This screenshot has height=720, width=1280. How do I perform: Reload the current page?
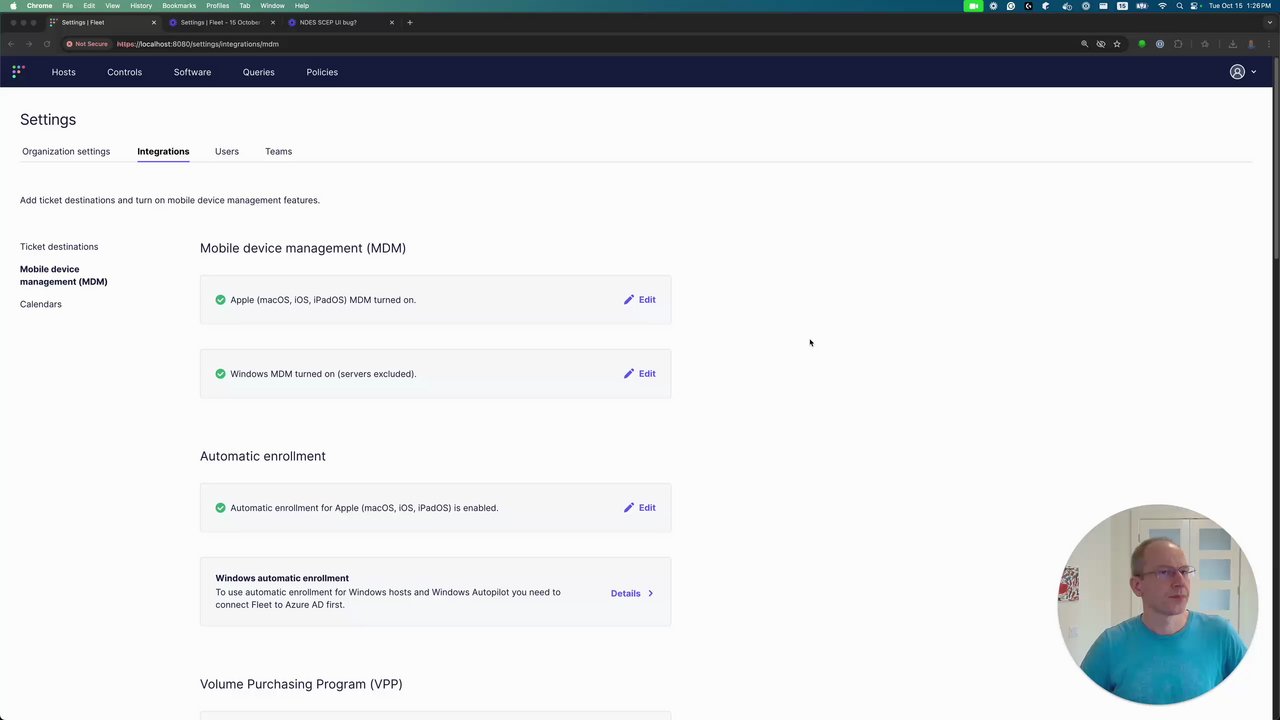coord(47,44)
